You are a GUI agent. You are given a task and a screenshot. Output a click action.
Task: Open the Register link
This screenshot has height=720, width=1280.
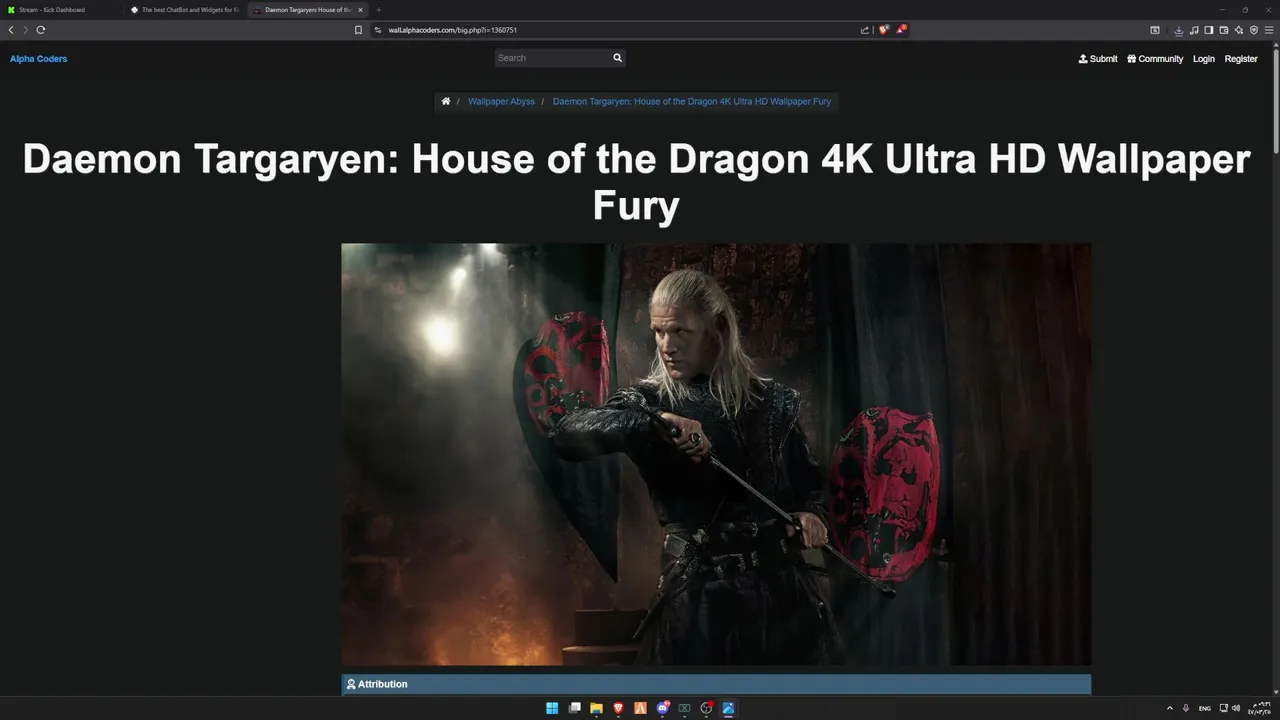(x=1241, y=59)
